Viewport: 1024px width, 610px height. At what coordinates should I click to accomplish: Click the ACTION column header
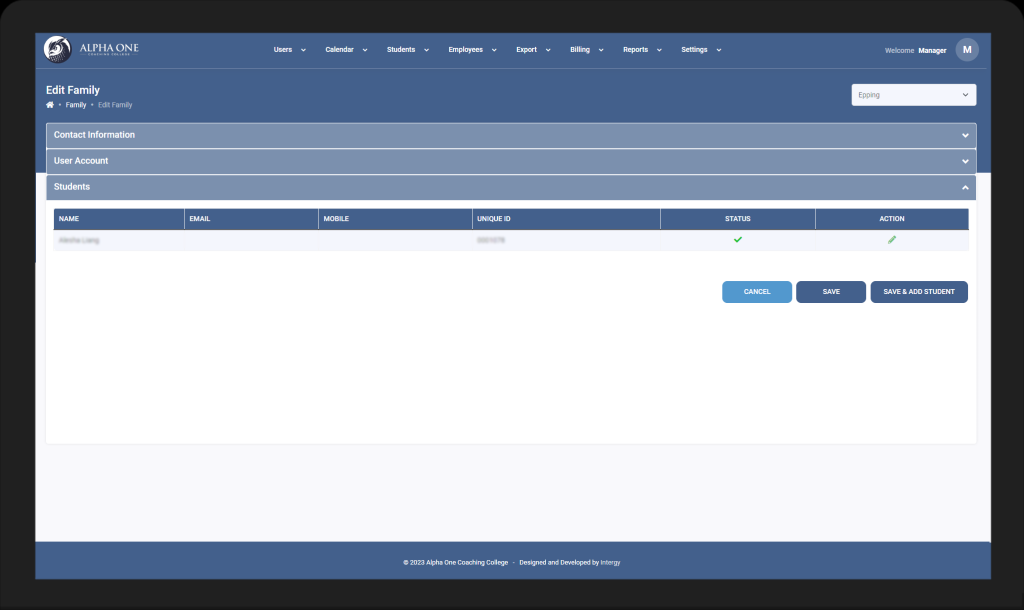[x=891, y=219]
